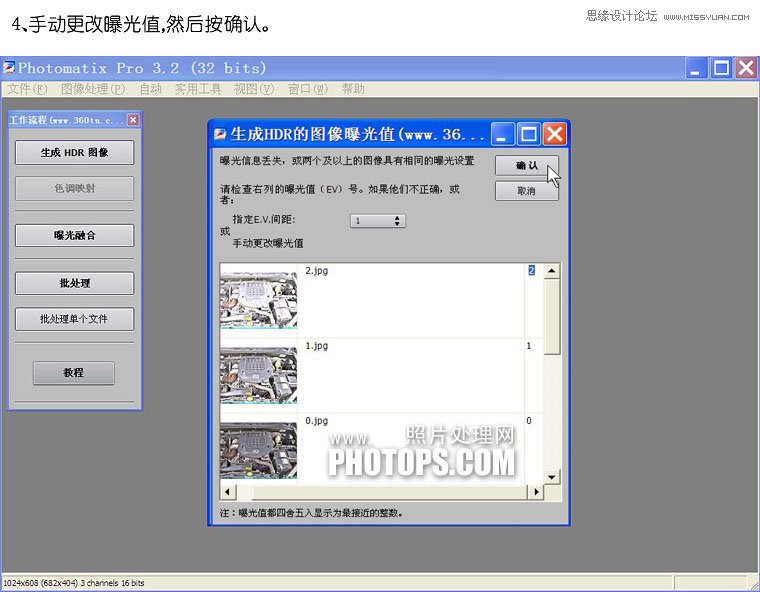This screenshot has height=592, width=760.
Task: Minimize the Photomatix Pro main window
Action: tap(696, 68)
